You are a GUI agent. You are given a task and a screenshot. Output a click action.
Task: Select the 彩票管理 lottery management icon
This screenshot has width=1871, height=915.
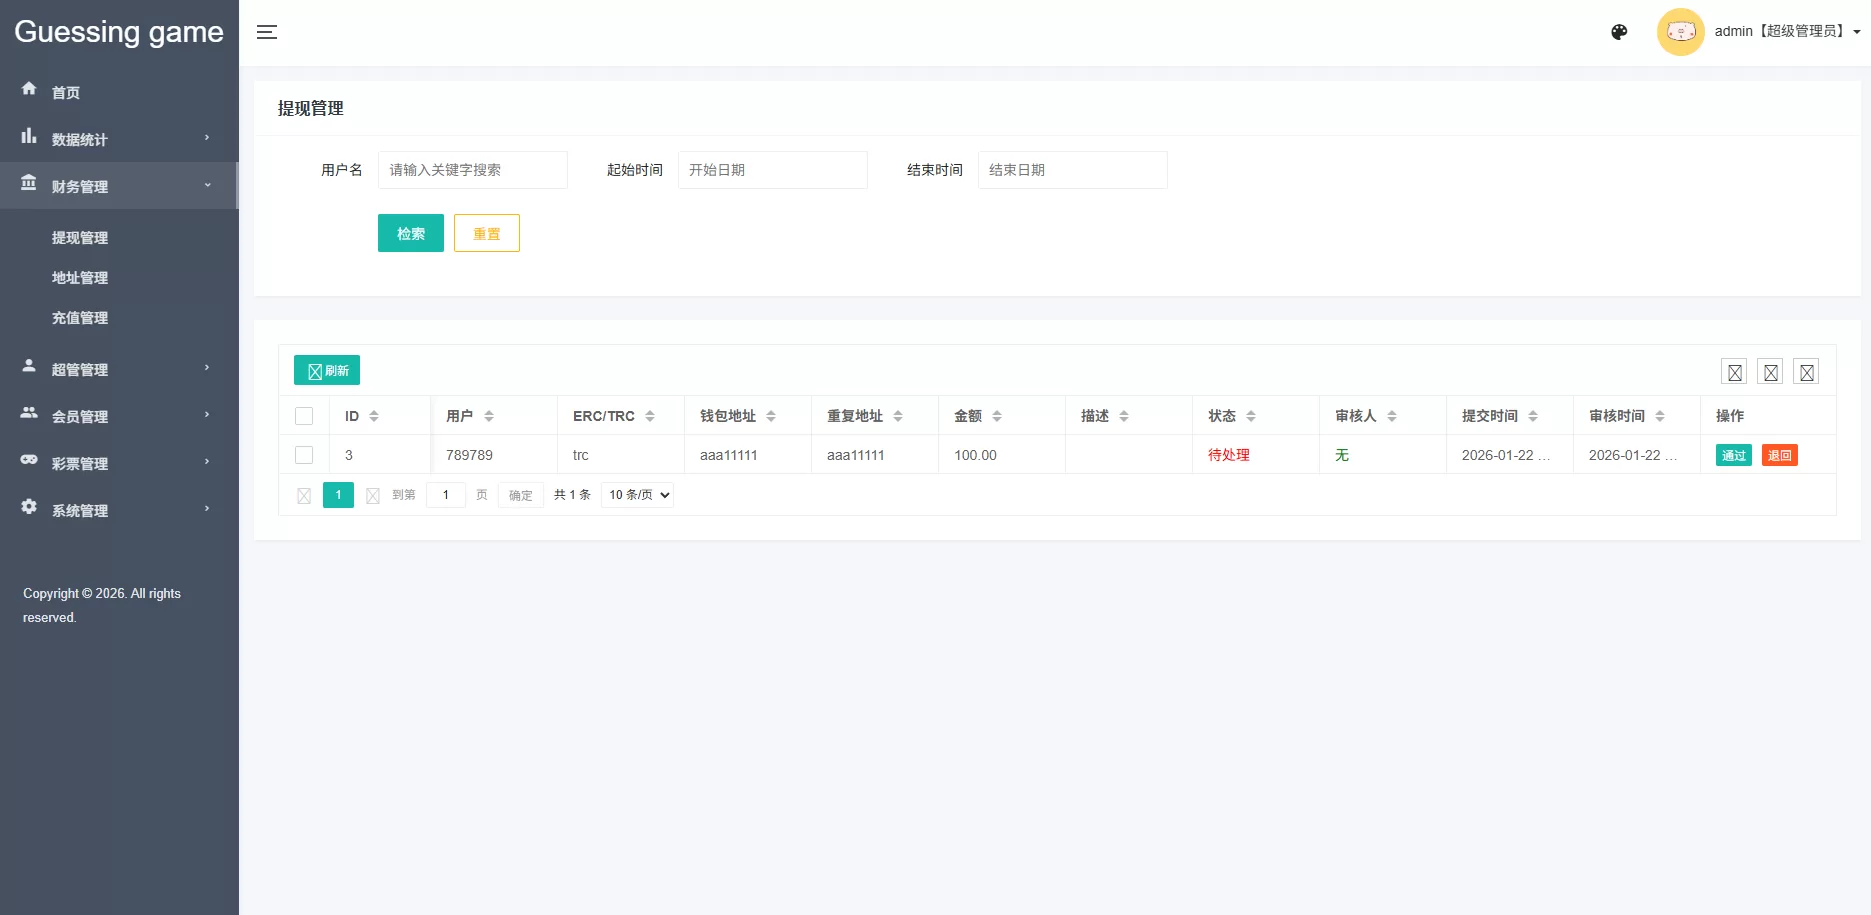29,462
